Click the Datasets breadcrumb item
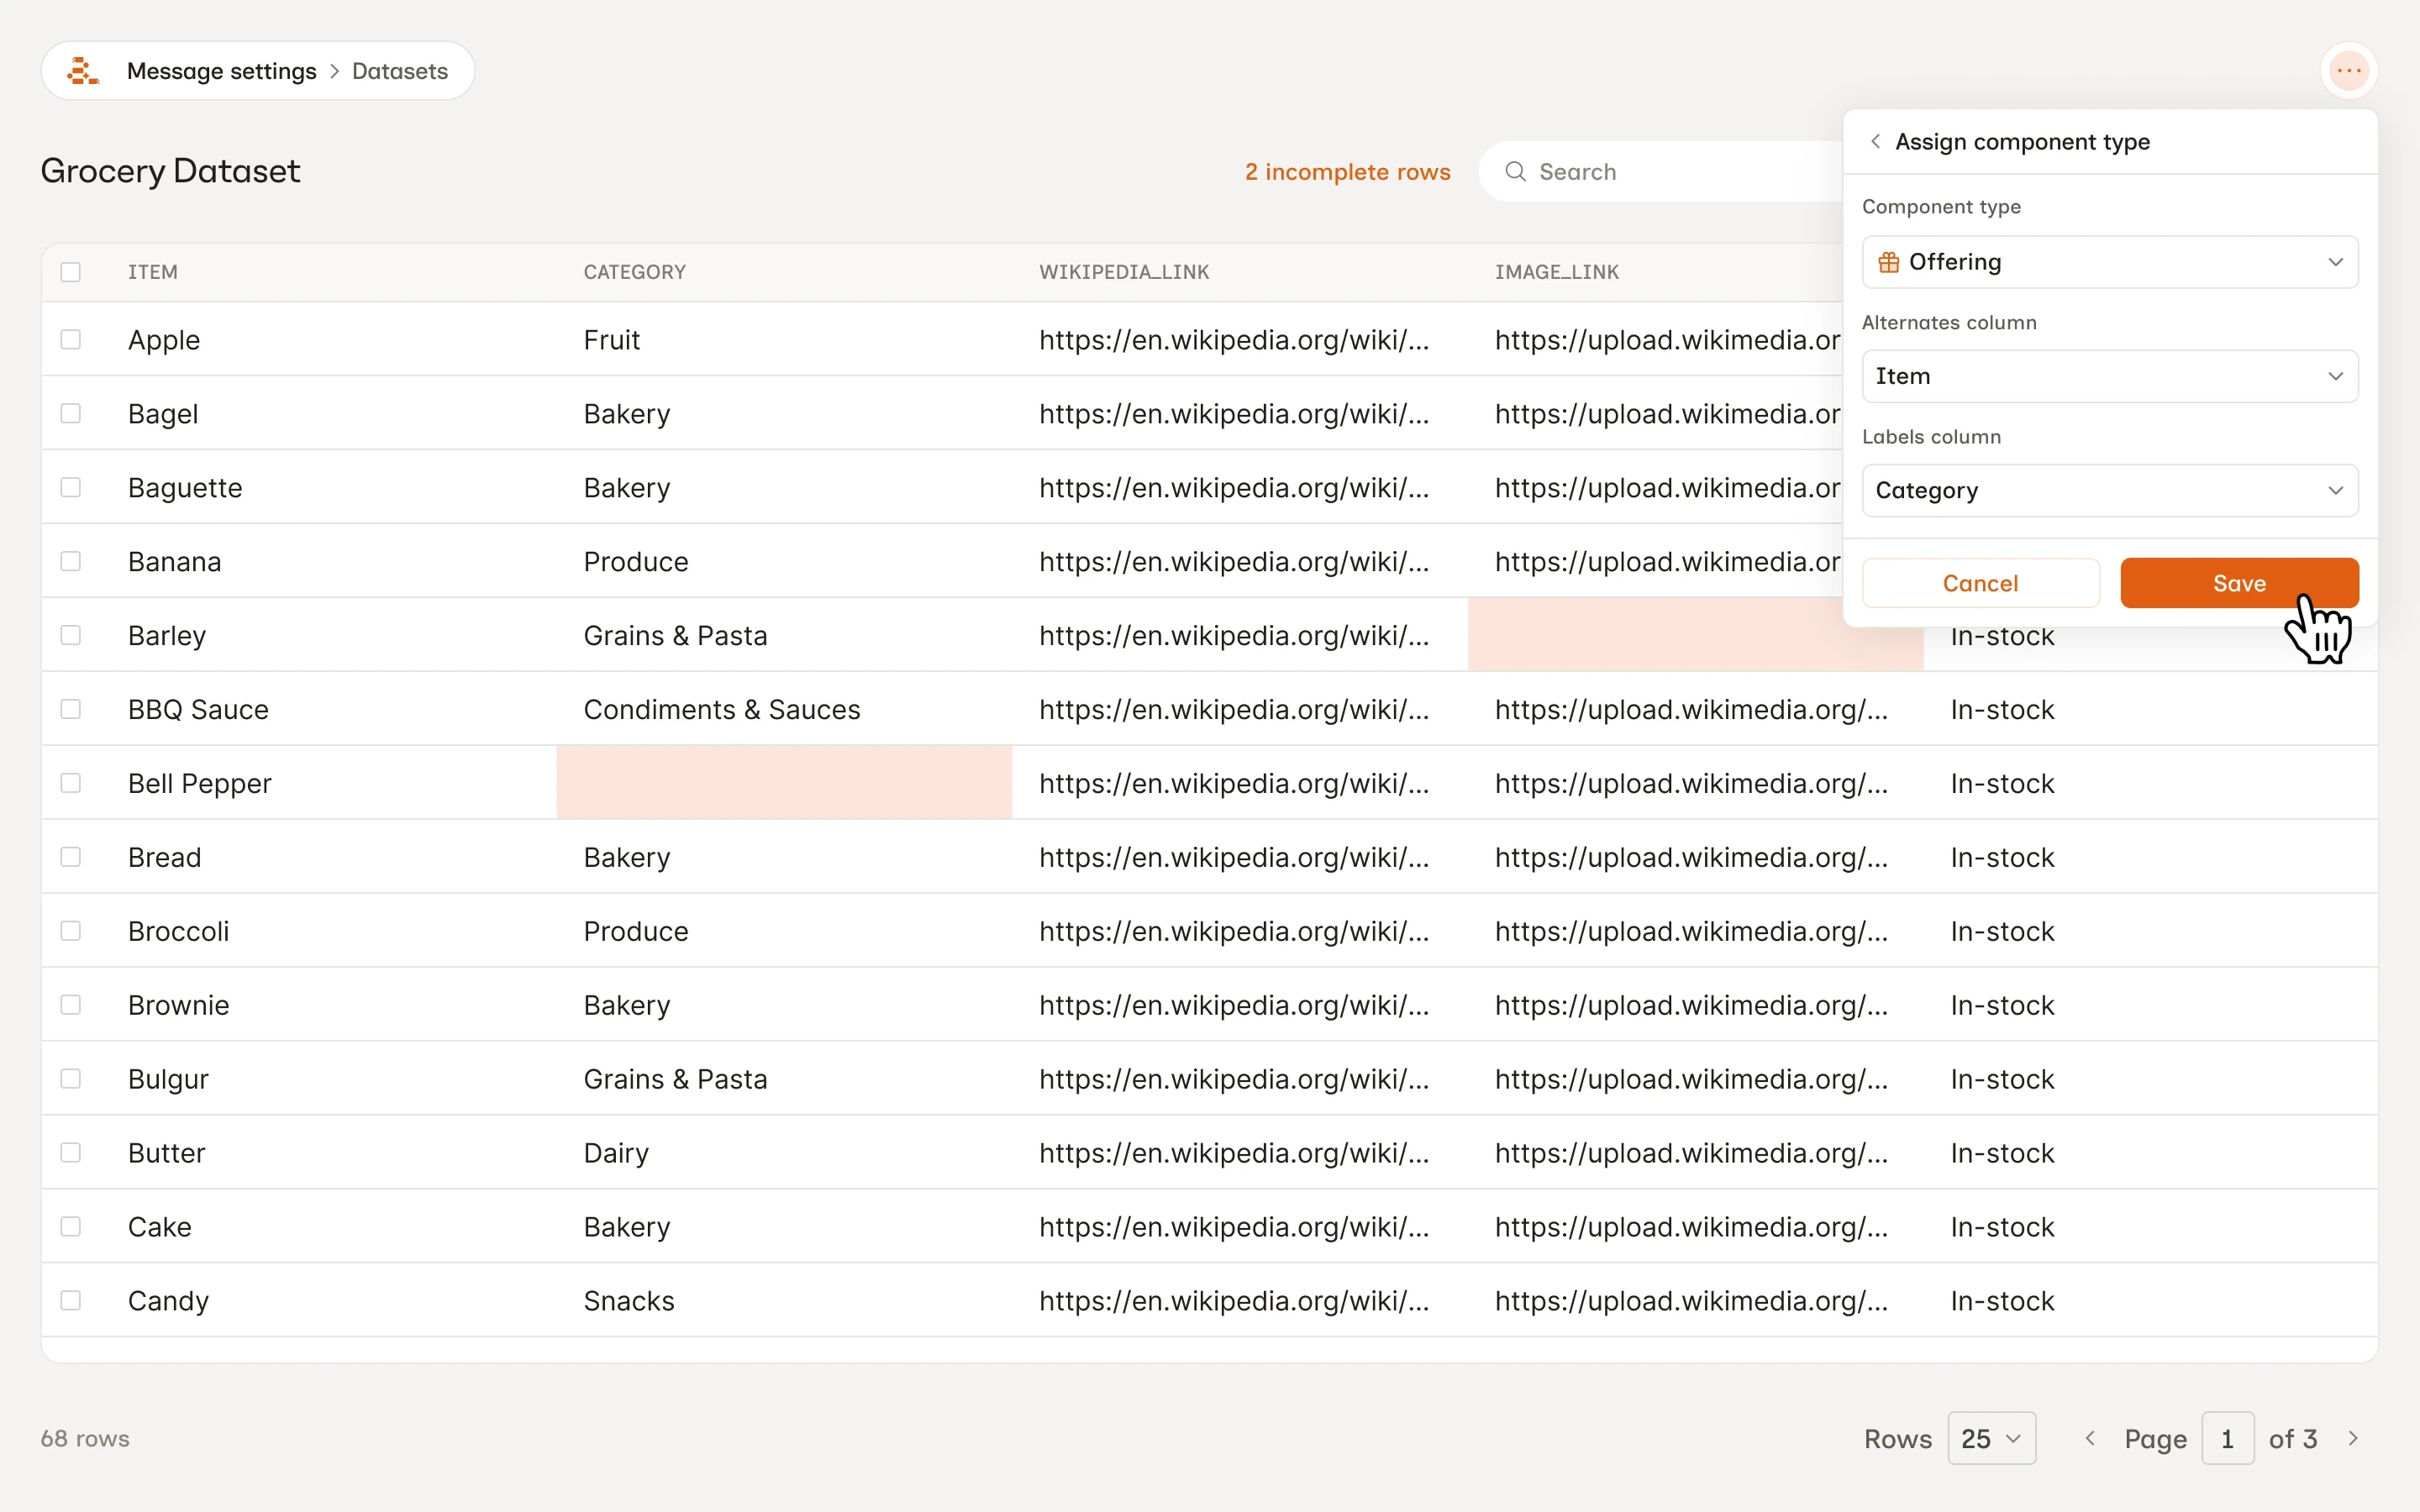This screenshot has height=1512, width=2420. point(399,71)
